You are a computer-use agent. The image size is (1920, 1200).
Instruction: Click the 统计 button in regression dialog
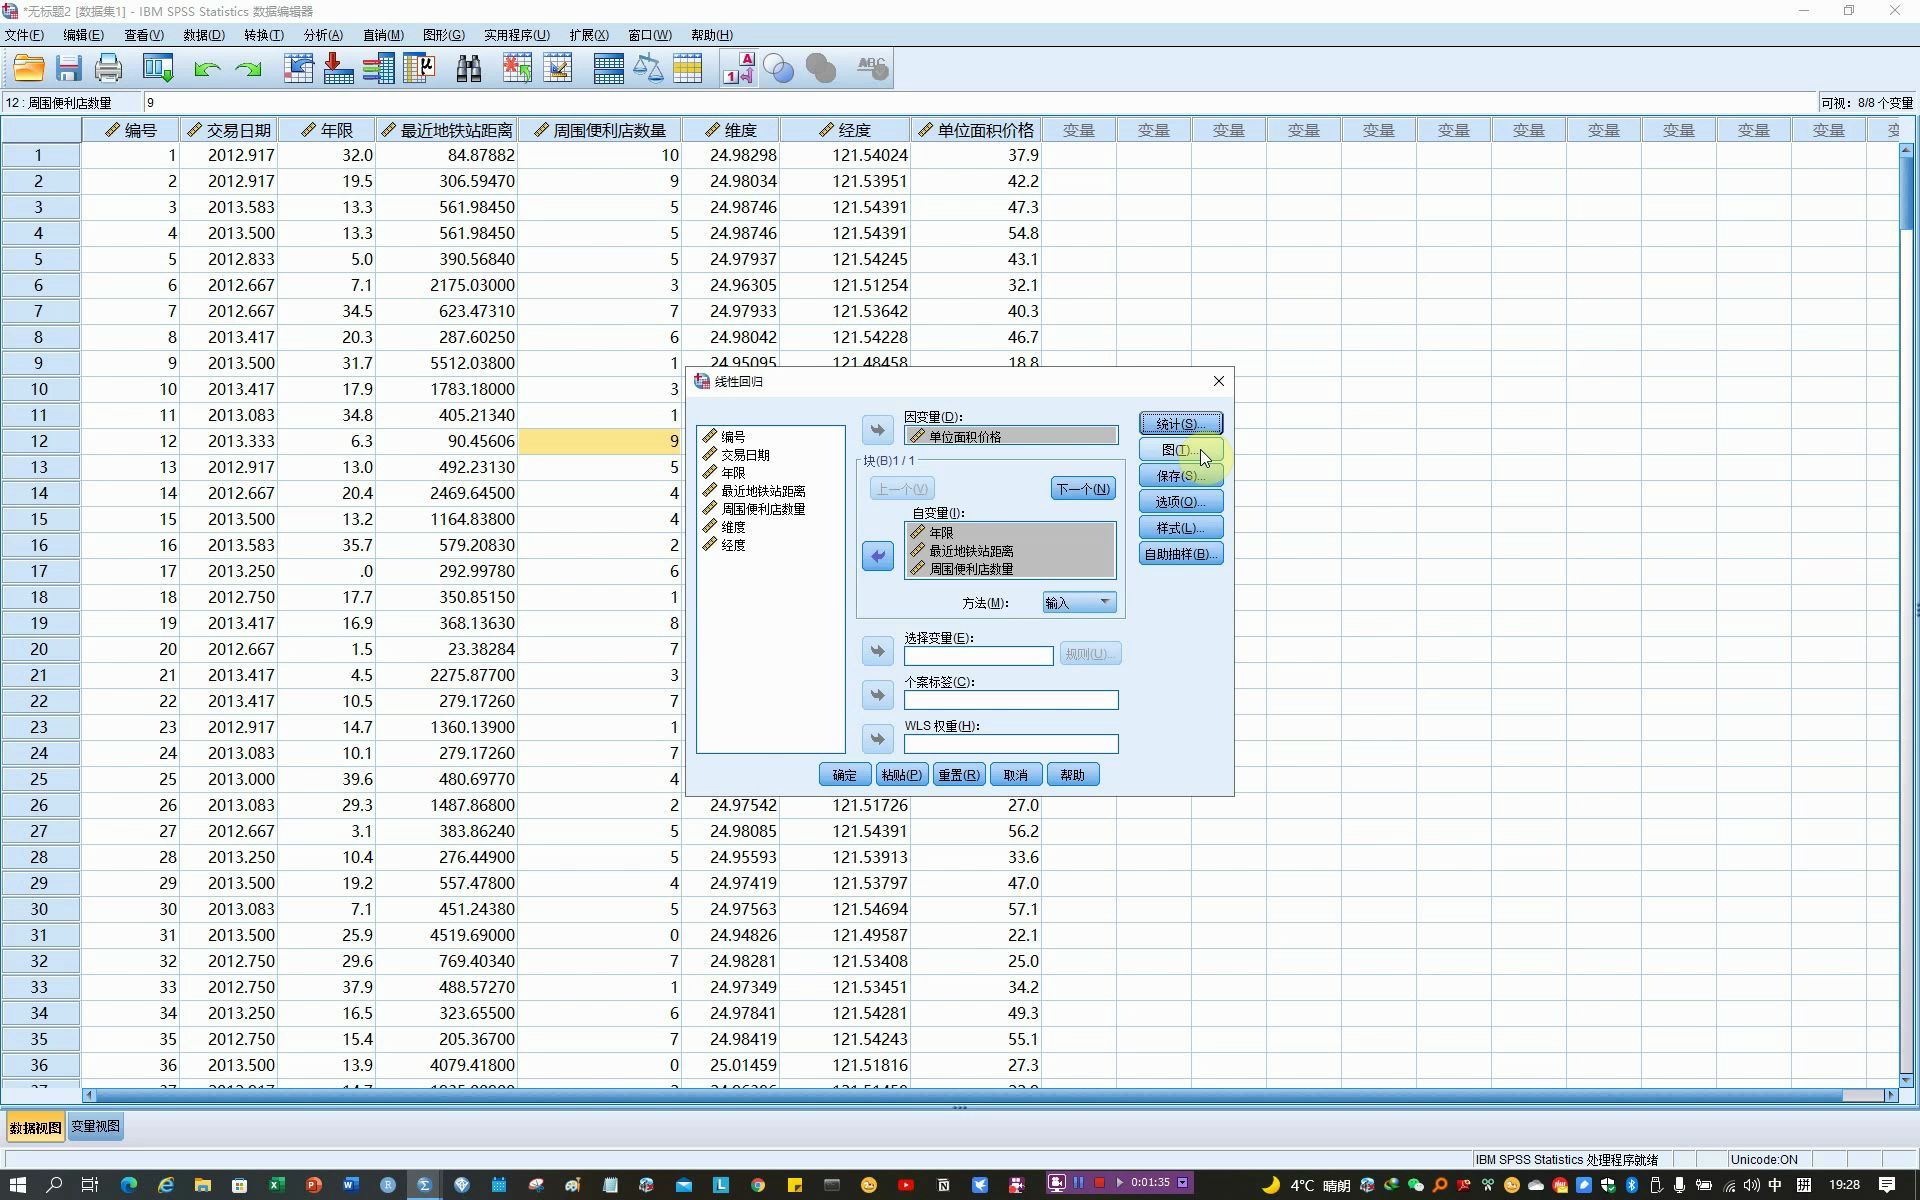click(x=1180, y=424)
